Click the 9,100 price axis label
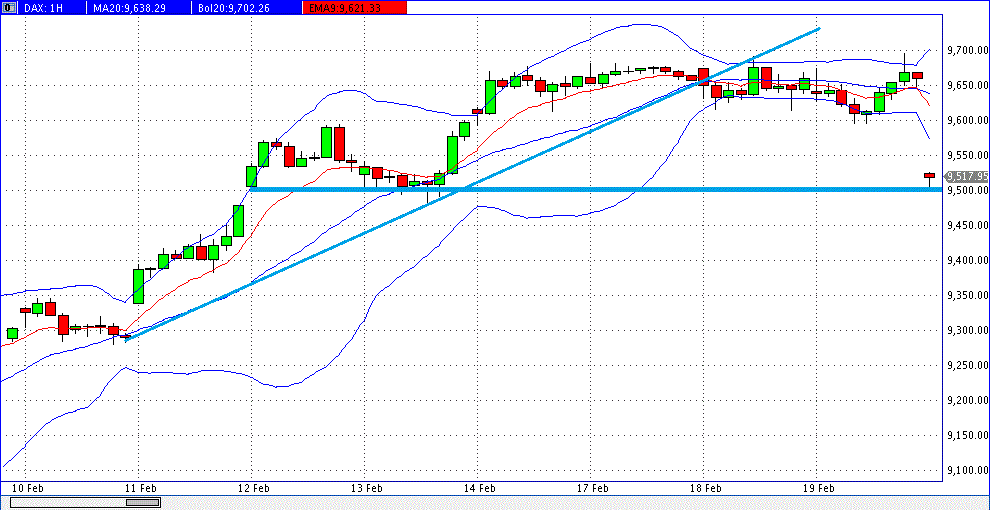Viewport: 990px width, 510px height. click(x=965, y=470)
